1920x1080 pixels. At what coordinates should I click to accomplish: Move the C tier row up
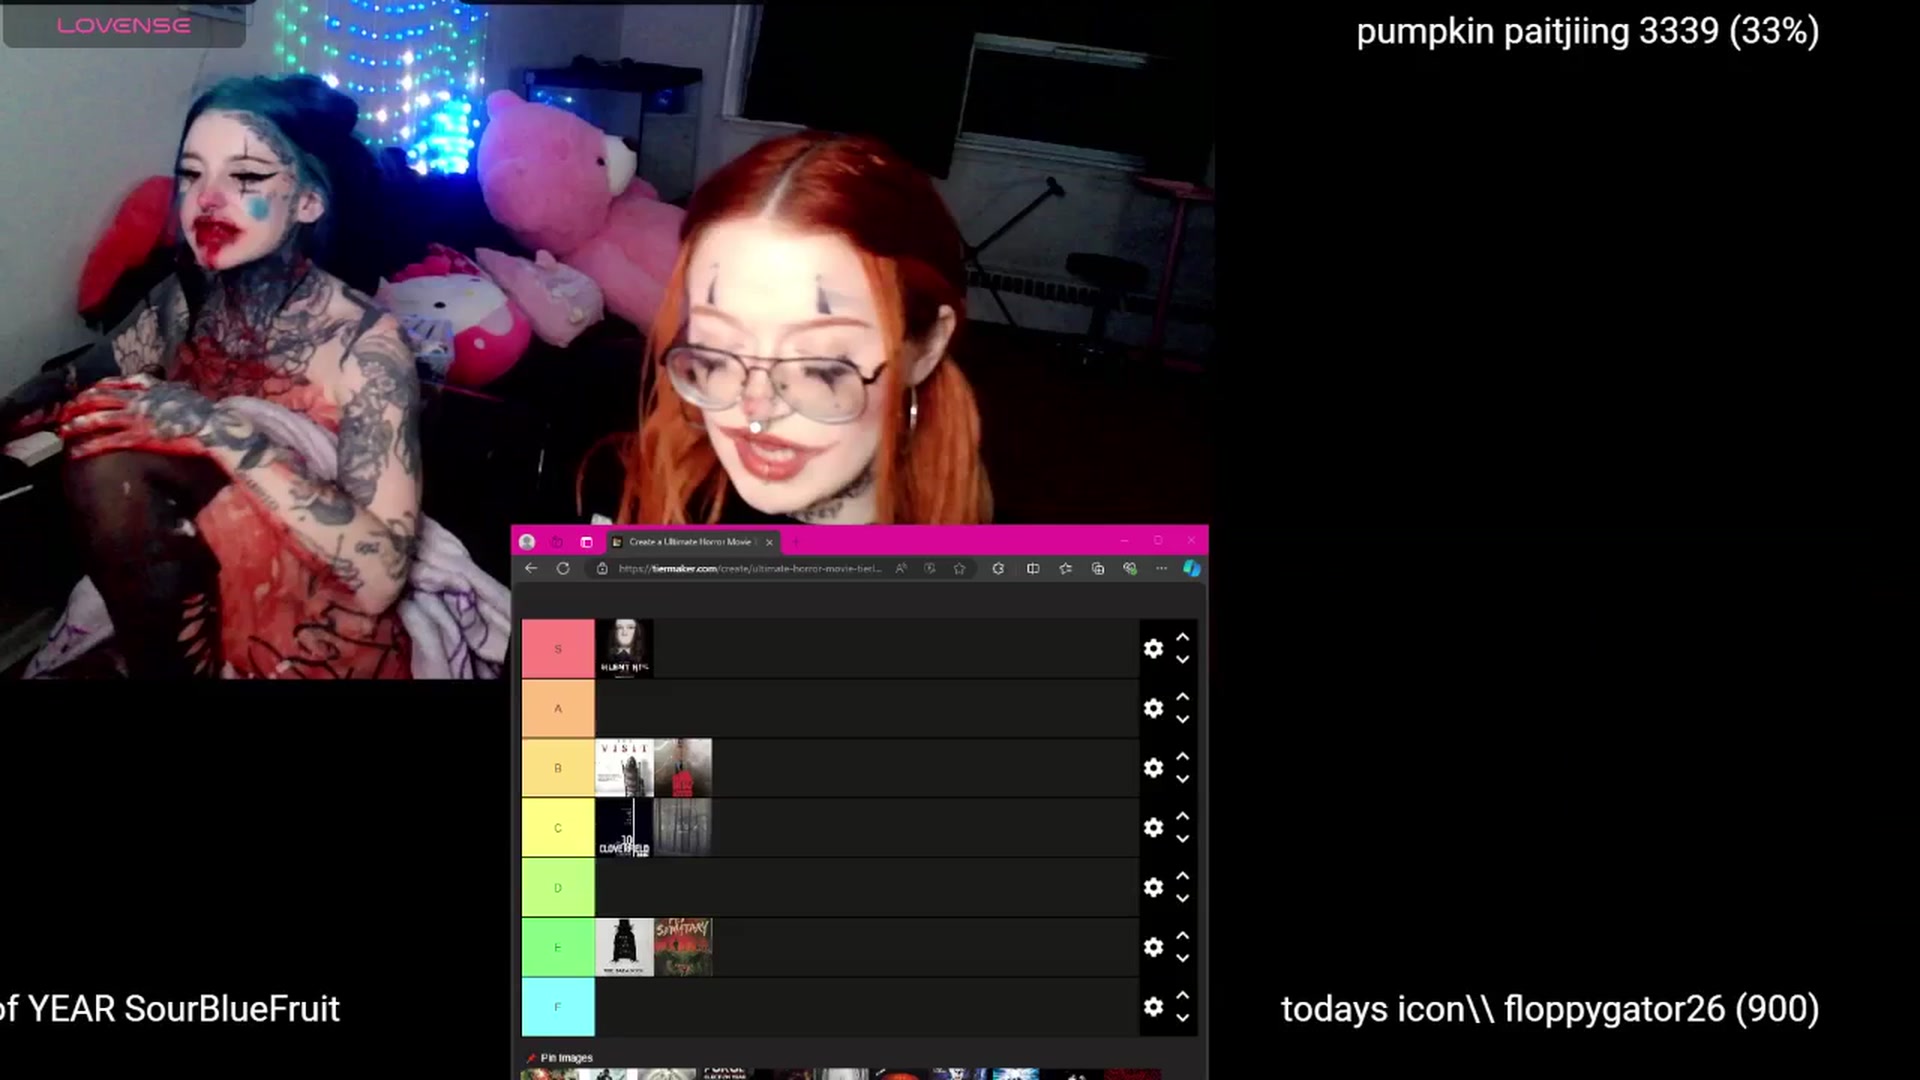(1183, 815)
